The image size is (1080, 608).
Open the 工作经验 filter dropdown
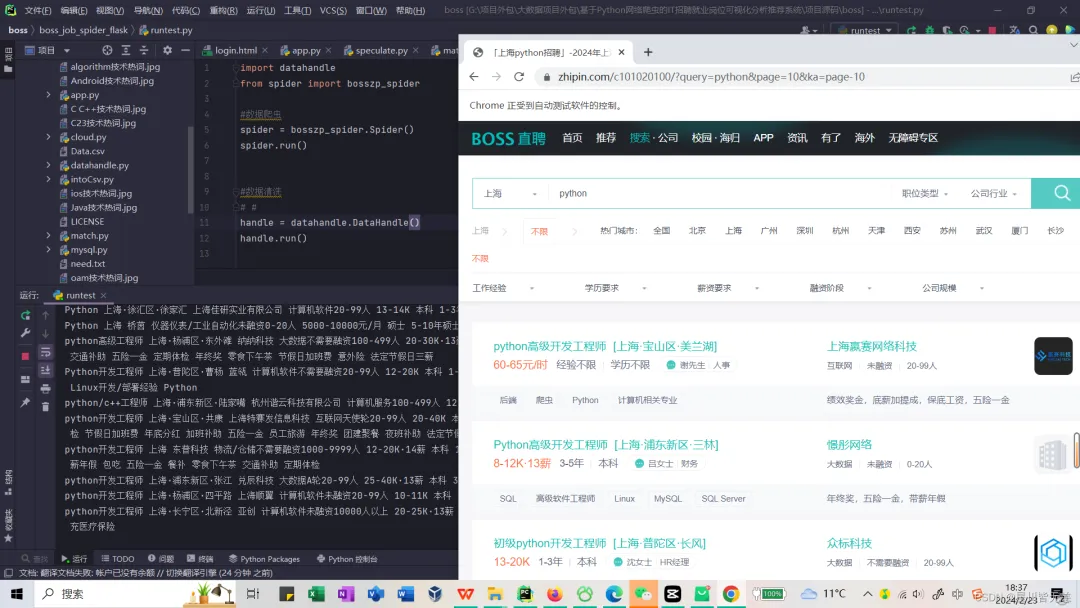(503, 288)
